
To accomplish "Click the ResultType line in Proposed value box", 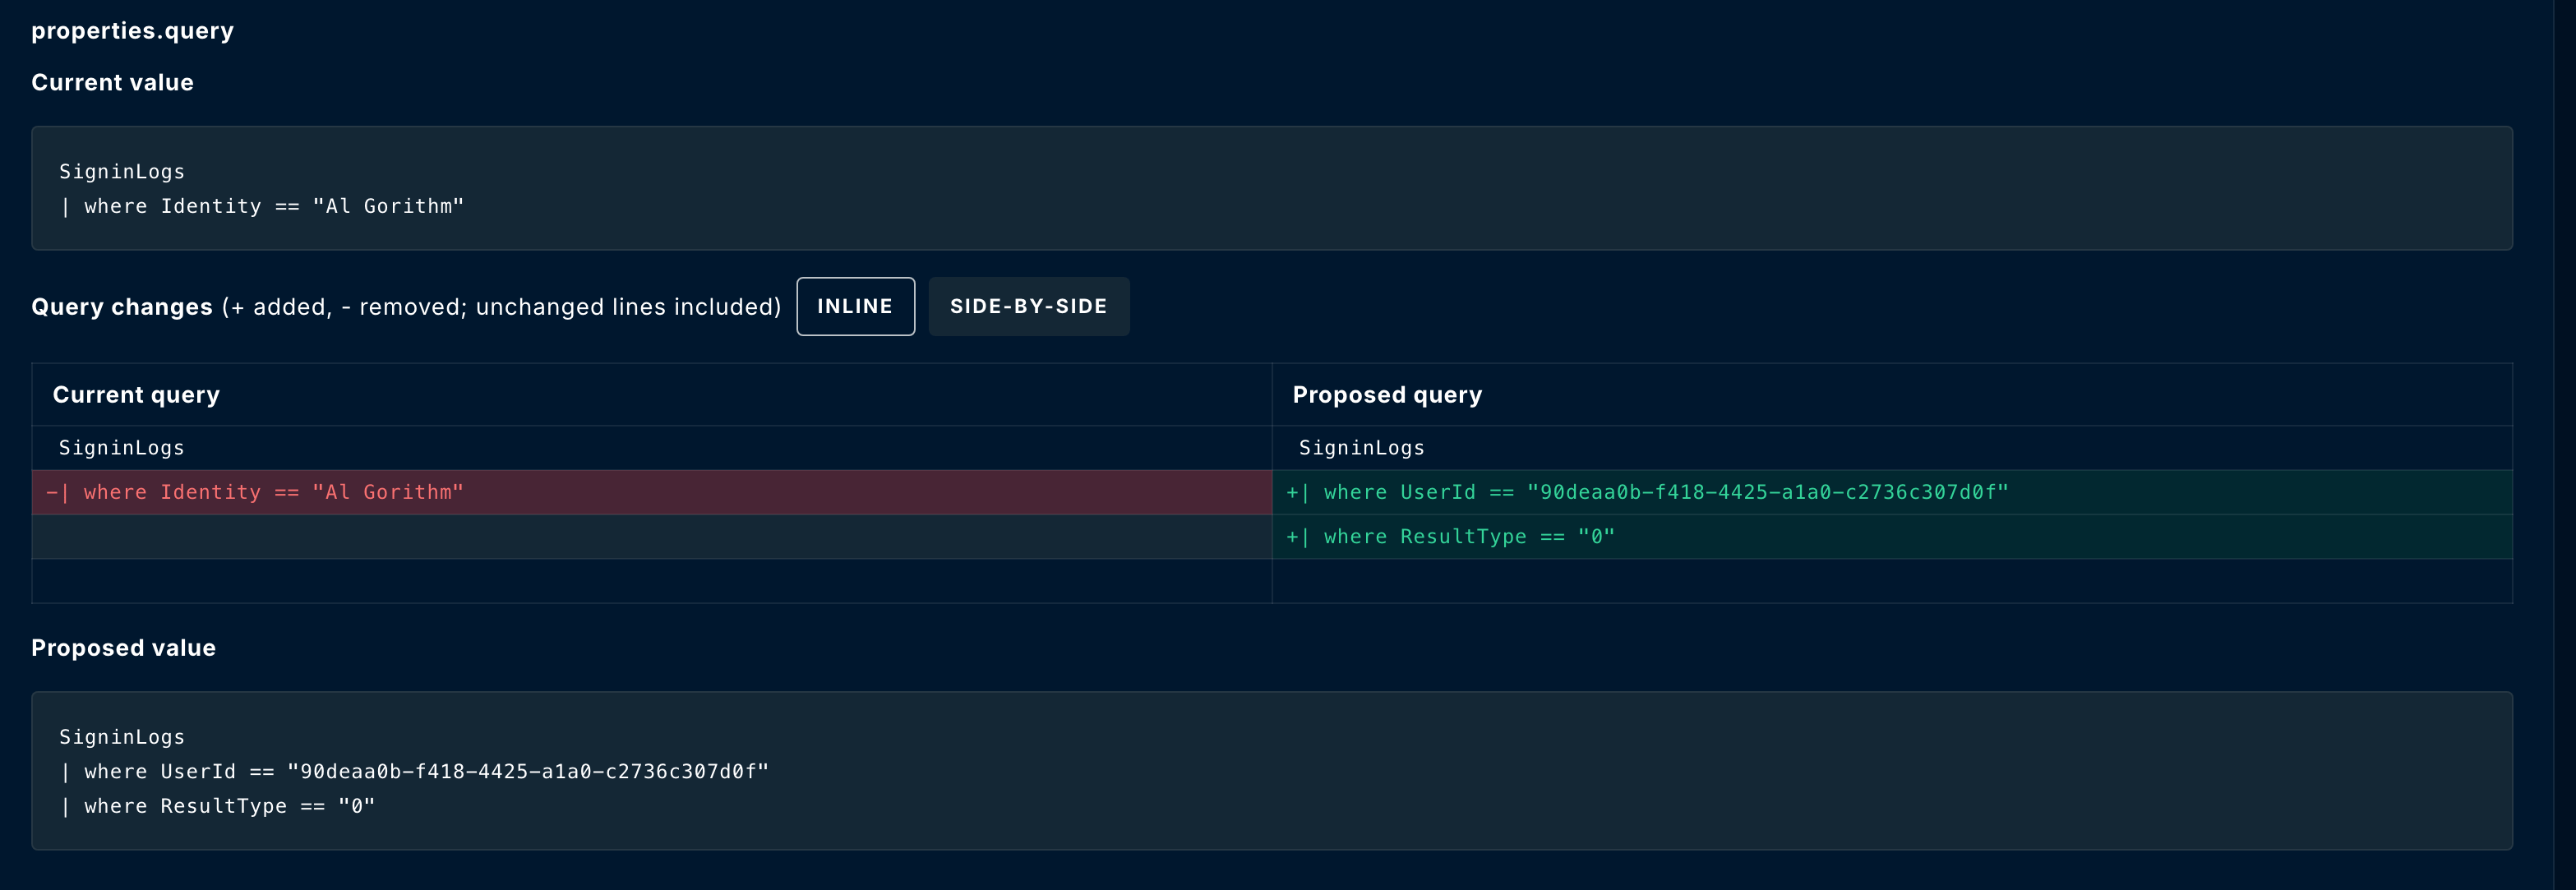I will coord(217,806).
